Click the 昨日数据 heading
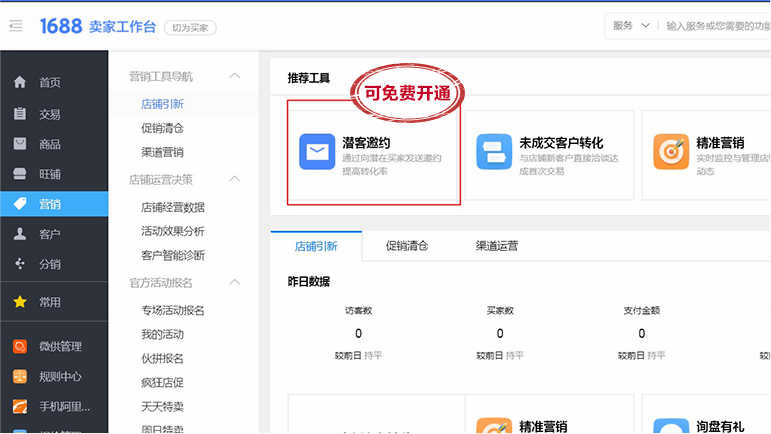The height and width of the screenshot is (434, 771). pyautogui.click(x=309, y=281)
